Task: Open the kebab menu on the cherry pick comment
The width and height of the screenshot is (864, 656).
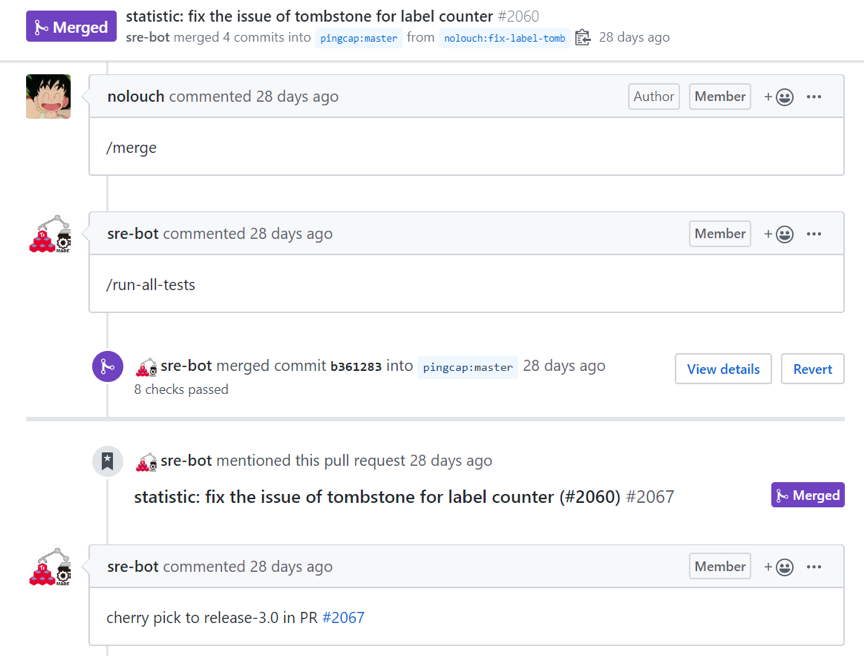Action: 814,566
